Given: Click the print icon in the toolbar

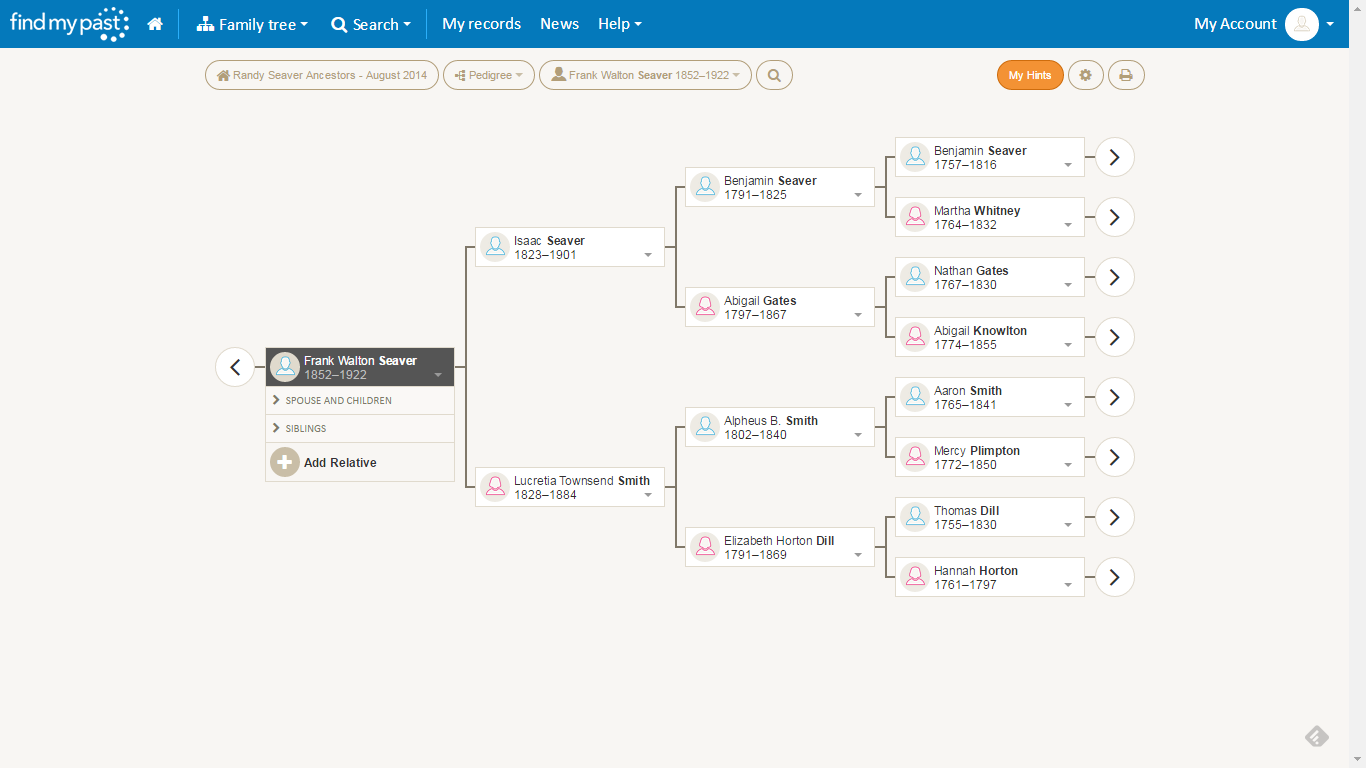Looking at the screenshot, I should pos(1126,75).
